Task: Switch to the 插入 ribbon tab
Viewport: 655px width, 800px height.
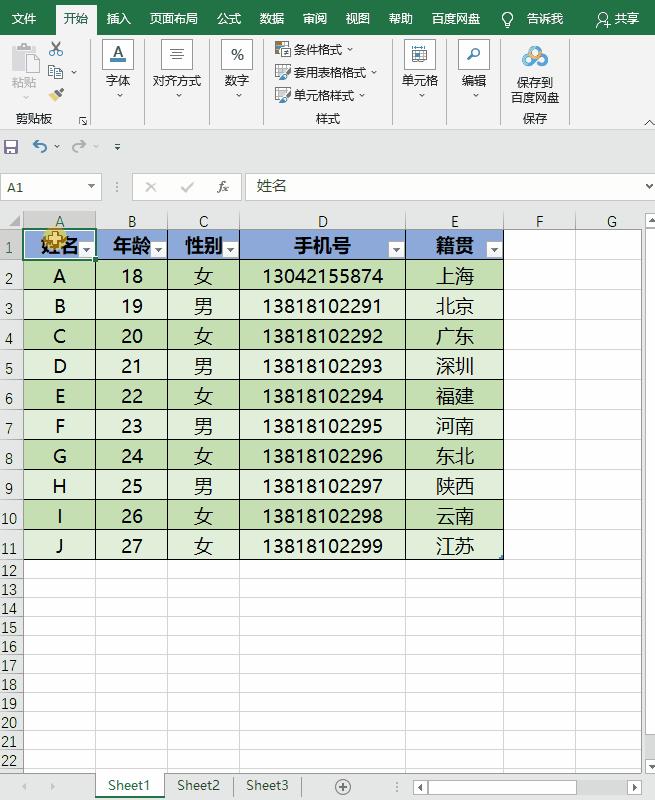Action: click(x=119, y=19)
